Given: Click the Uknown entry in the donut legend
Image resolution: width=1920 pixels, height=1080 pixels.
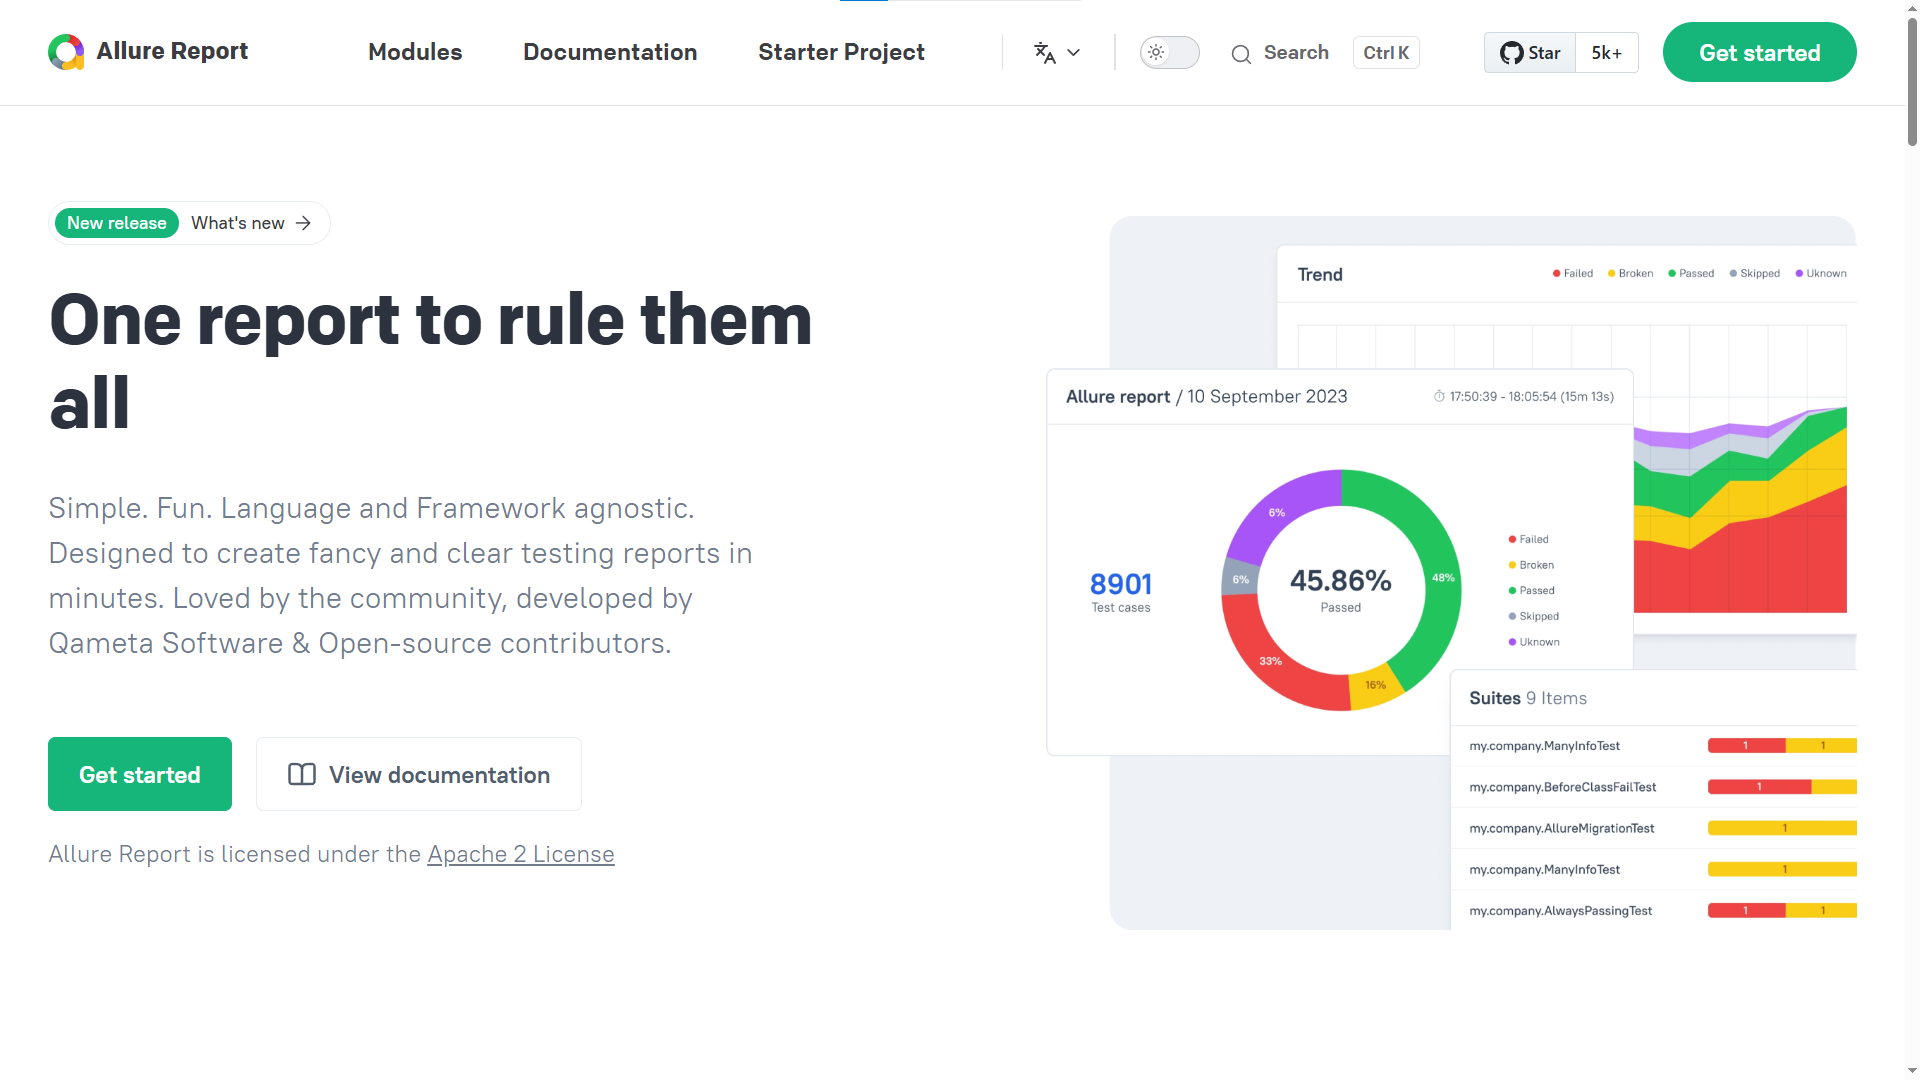Looking at the screenshot, I should pos(1534,642).
